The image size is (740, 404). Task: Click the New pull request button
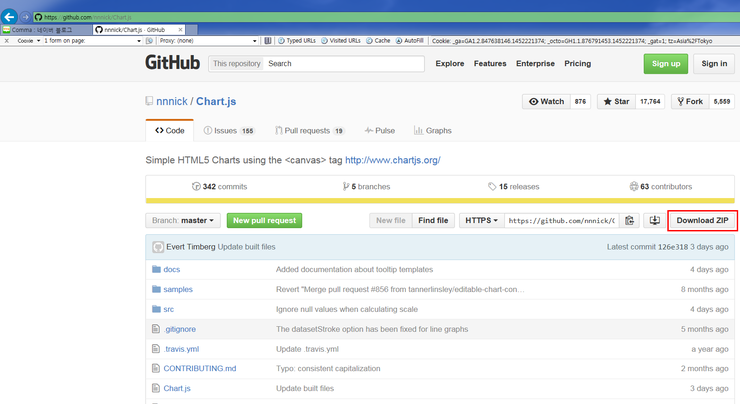(x=264, y=220)
